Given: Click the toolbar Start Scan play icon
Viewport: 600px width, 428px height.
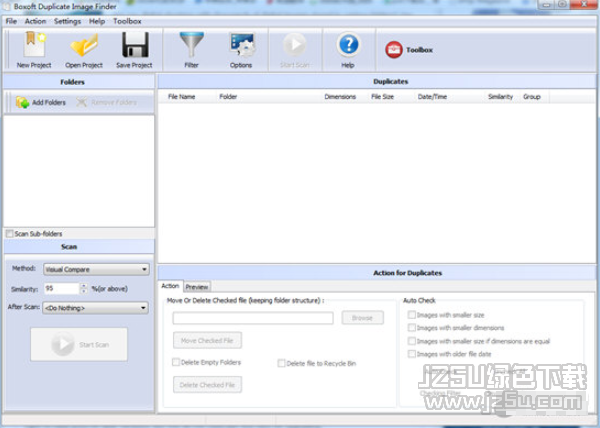Looking at the screenshot, I should 295,44.
